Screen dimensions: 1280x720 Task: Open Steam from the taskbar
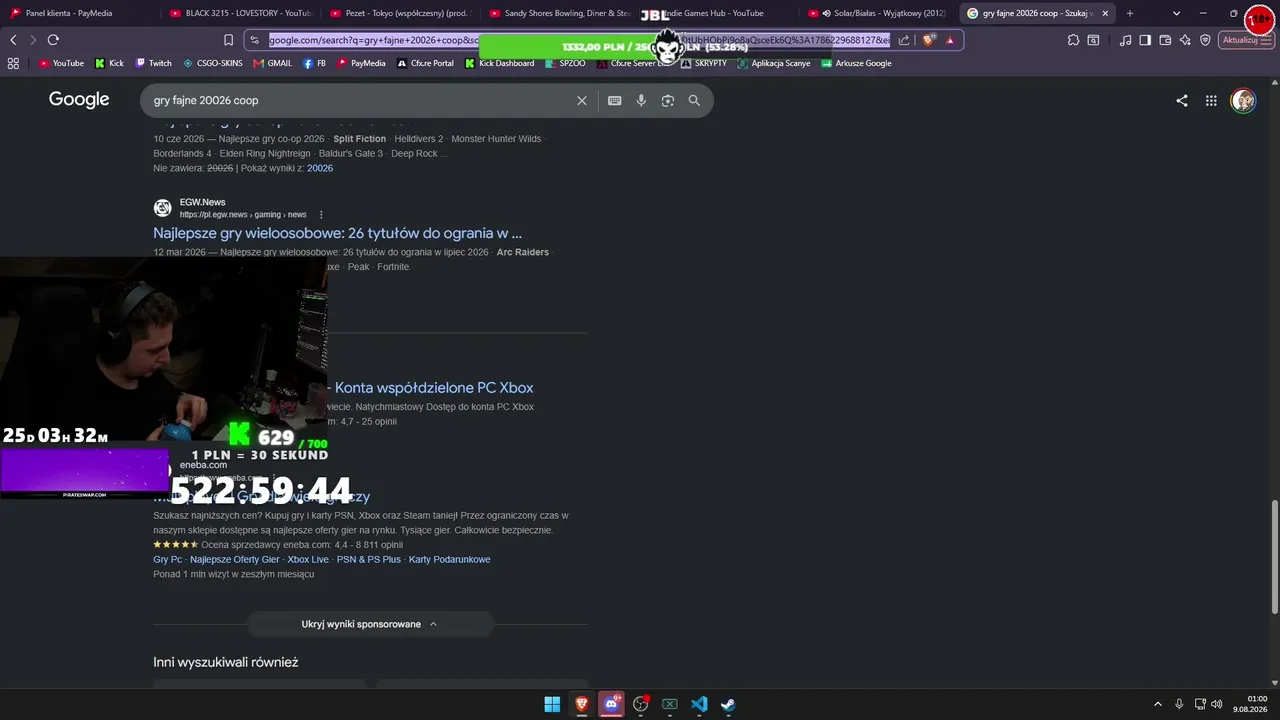pos(728,704)
